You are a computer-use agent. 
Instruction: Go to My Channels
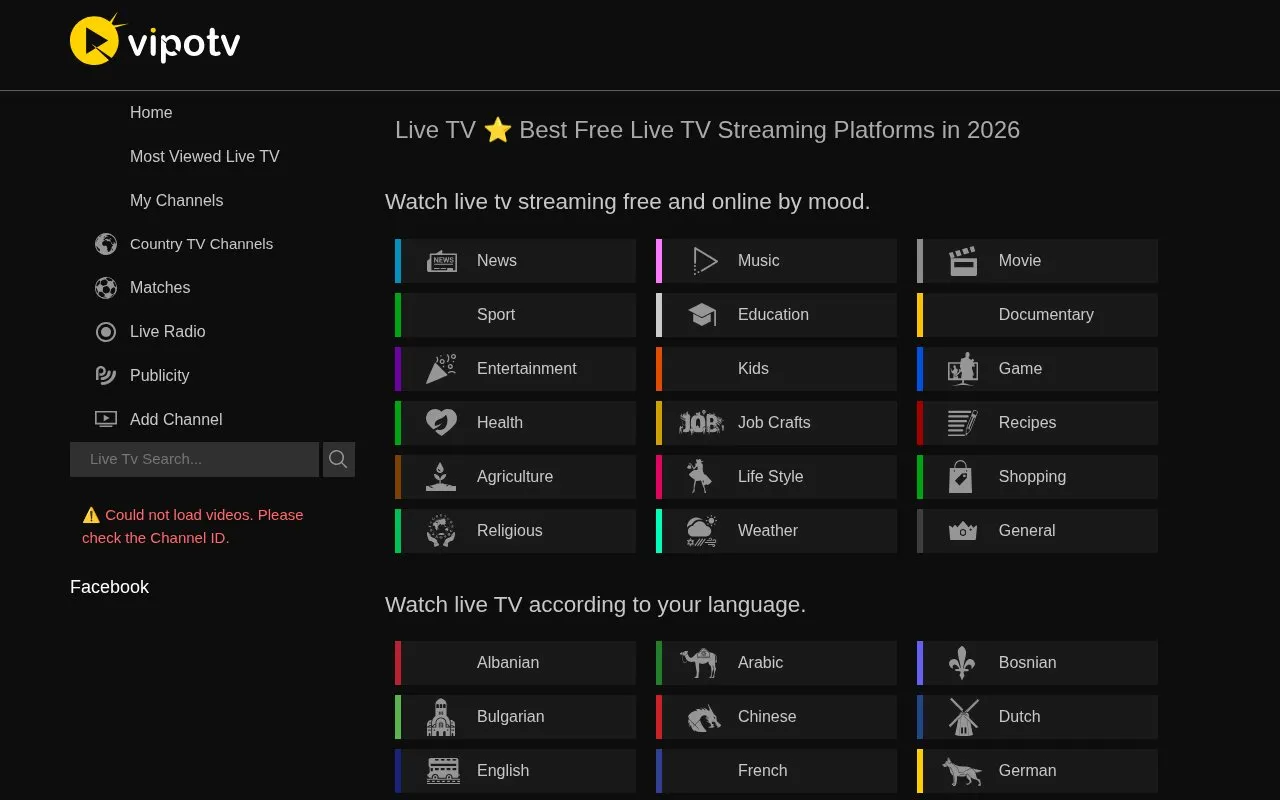coord(177,201)
